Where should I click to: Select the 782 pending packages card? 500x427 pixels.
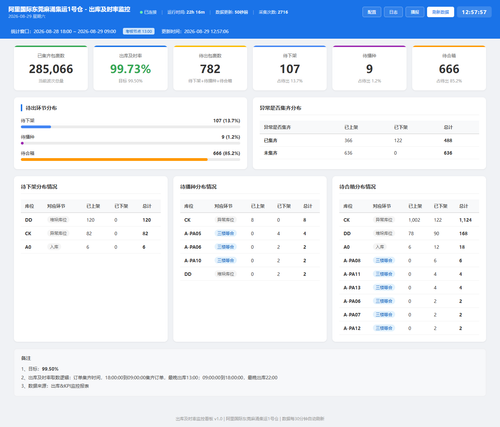point(210,68)
